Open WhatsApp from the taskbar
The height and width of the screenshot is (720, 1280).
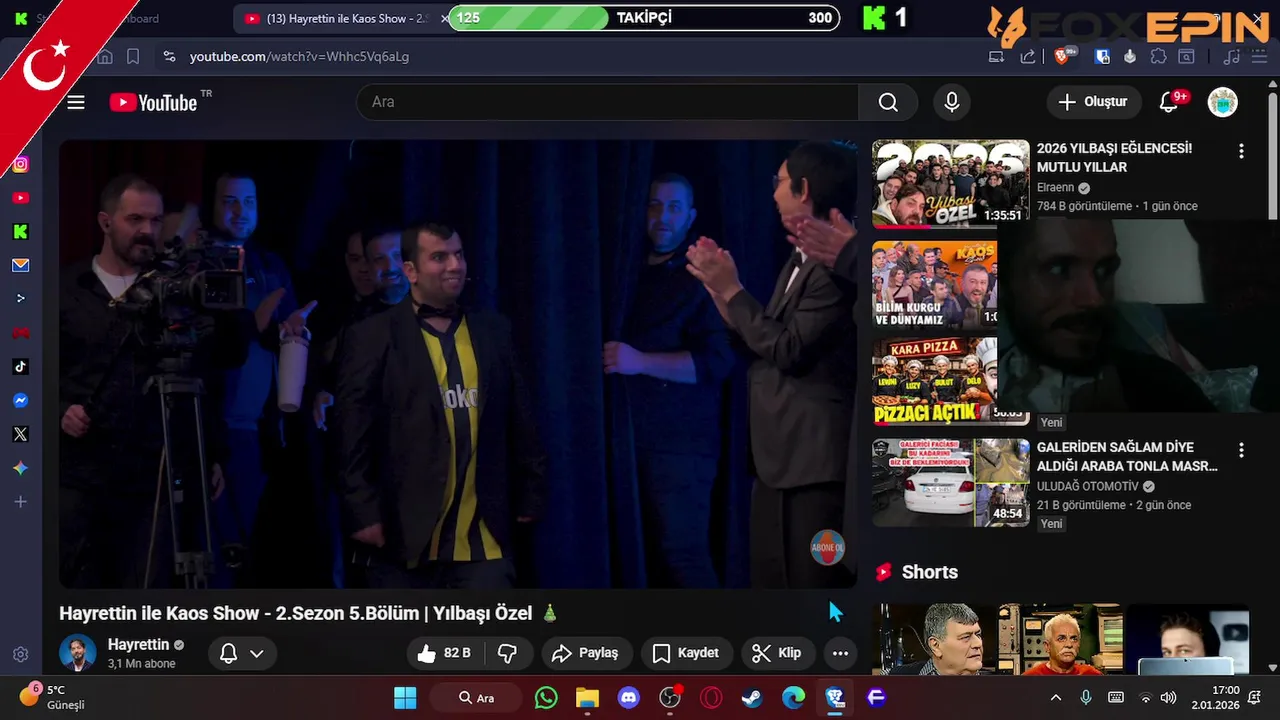click(x=546, y=697)
